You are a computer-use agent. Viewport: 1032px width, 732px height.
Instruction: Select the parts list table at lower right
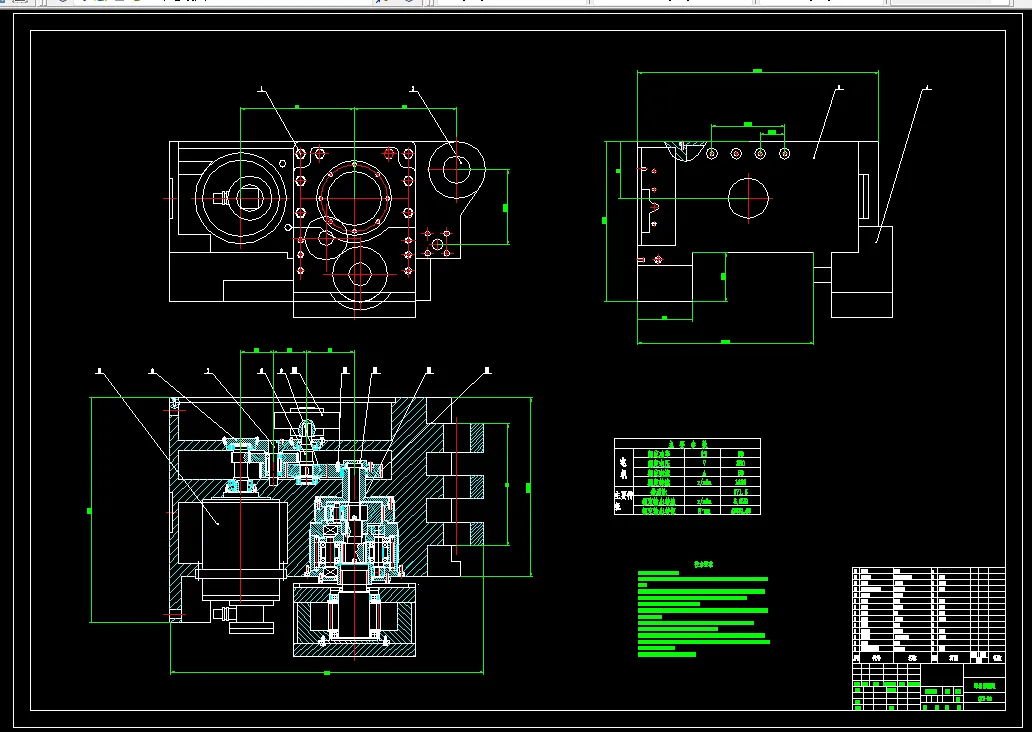[x=929, y=615]
